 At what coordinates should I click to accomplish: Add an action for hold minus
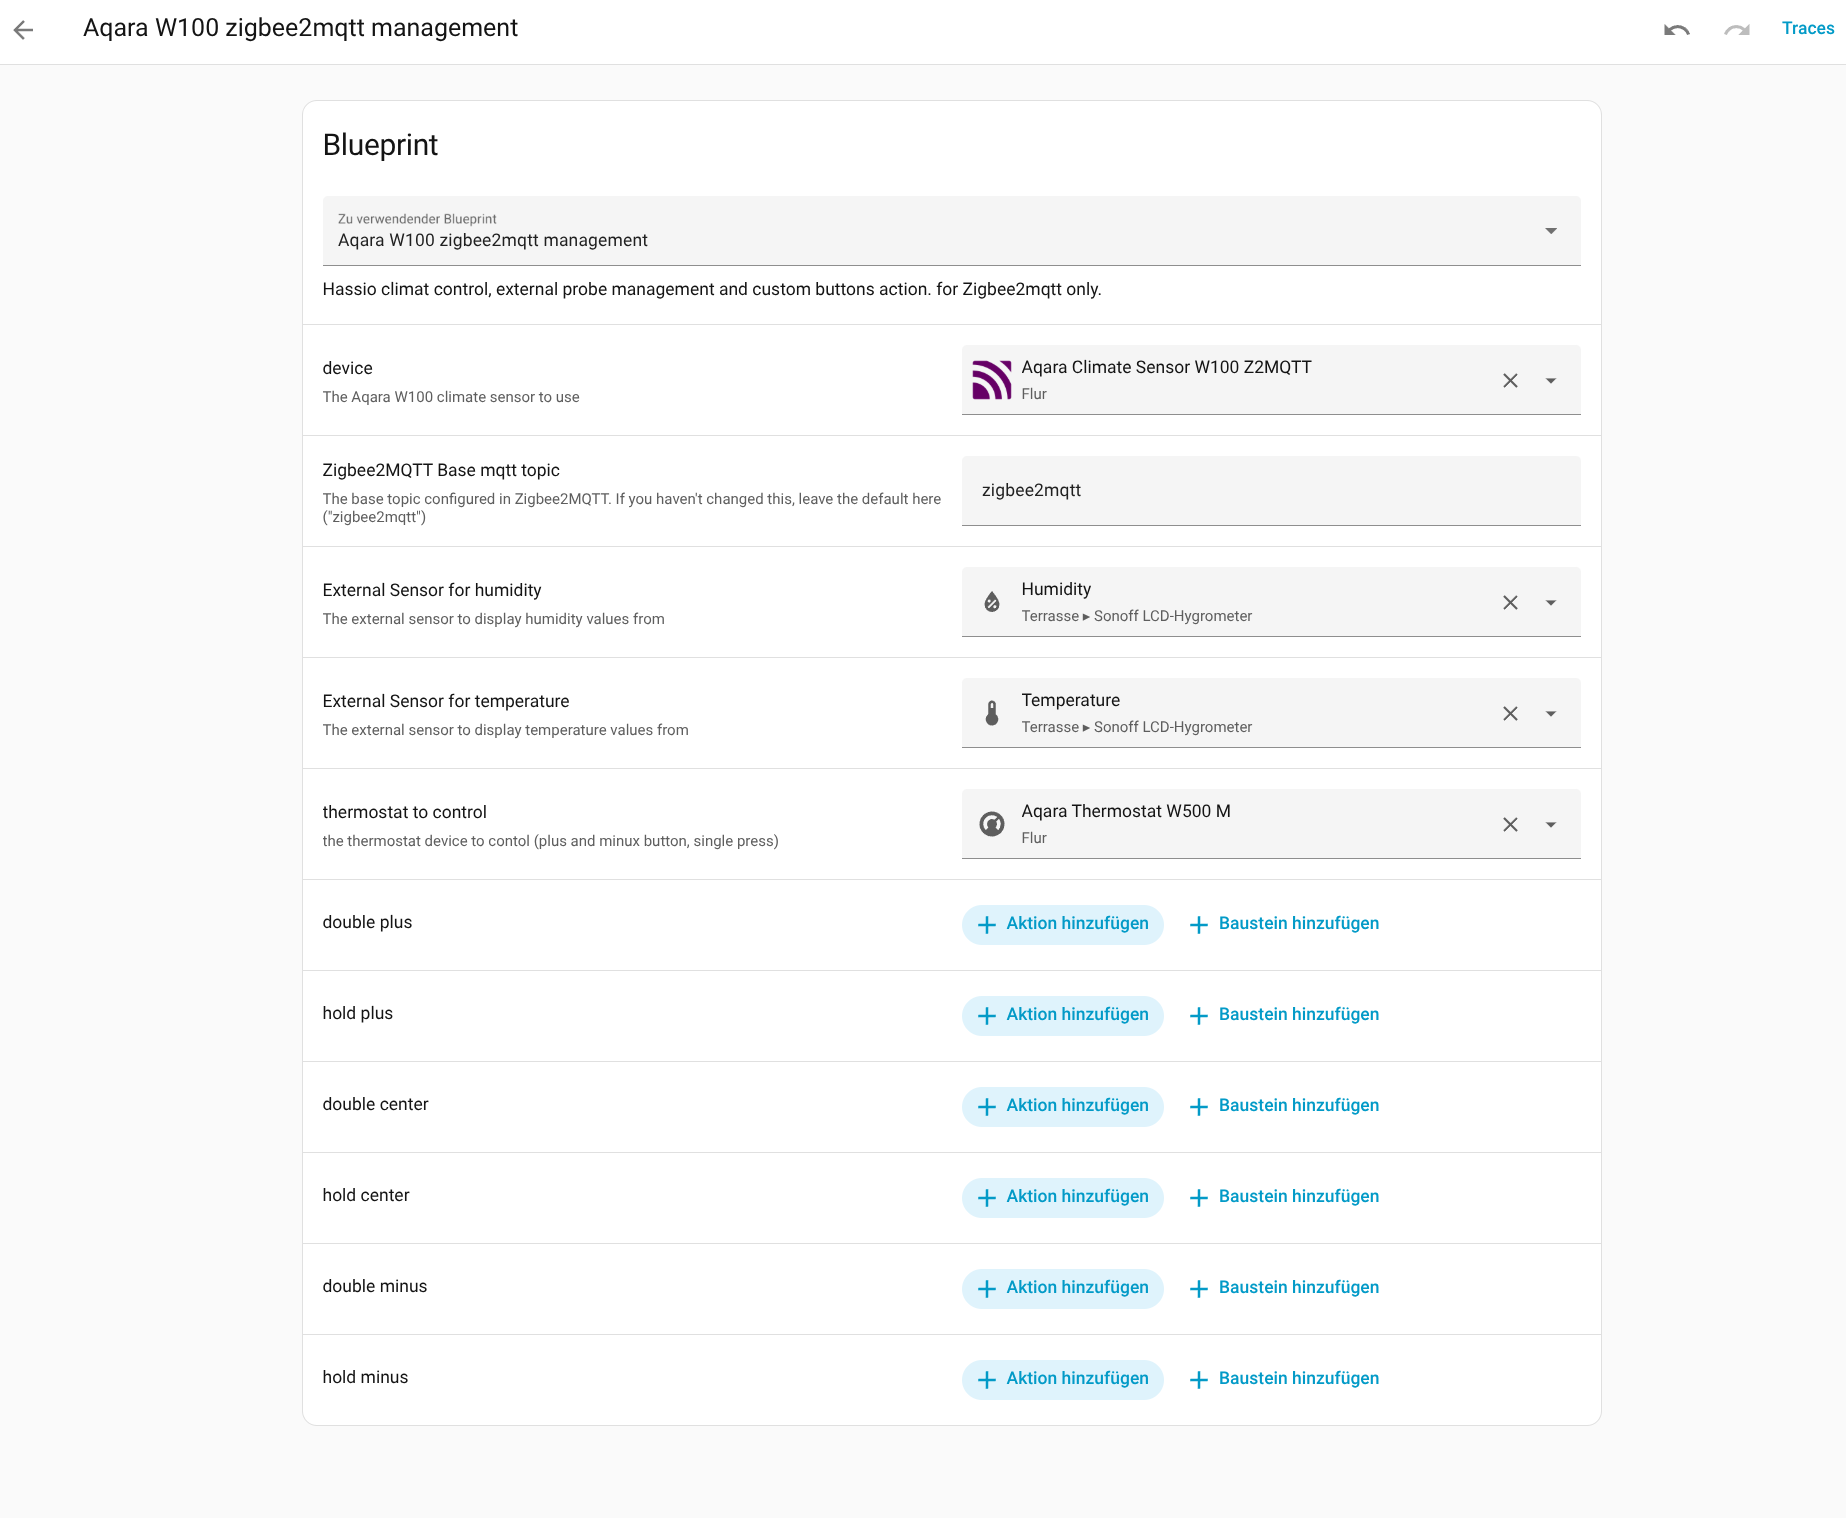1062,1379
